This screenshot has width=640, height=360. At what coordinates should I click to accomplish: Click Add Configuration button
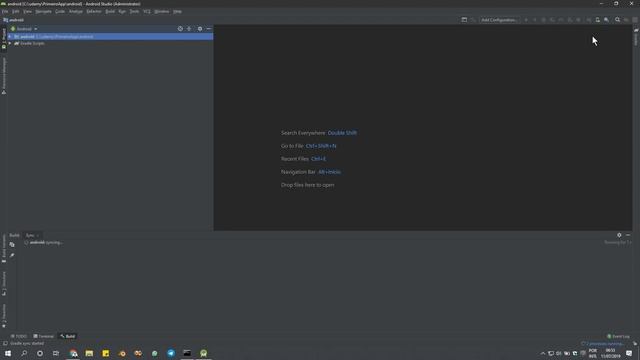pos(499,20)
